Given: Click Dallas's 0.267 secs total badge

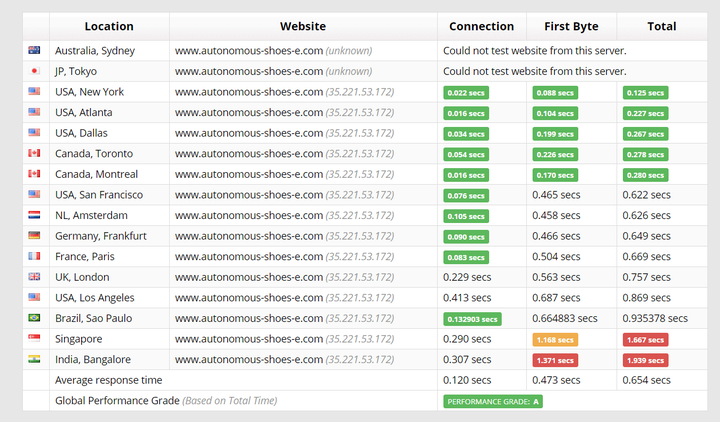Looking at the screenshot, I should 646,134.
